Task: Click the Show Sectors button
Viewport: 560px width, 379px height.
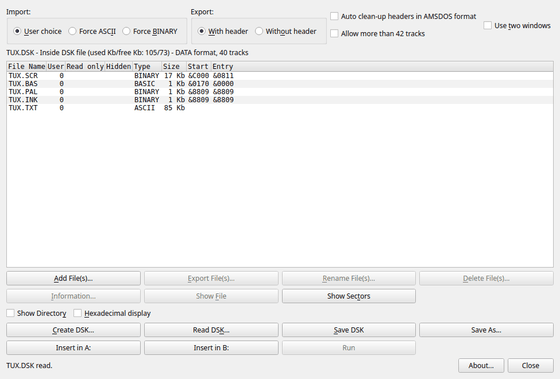Action: [x=349, y=296]
